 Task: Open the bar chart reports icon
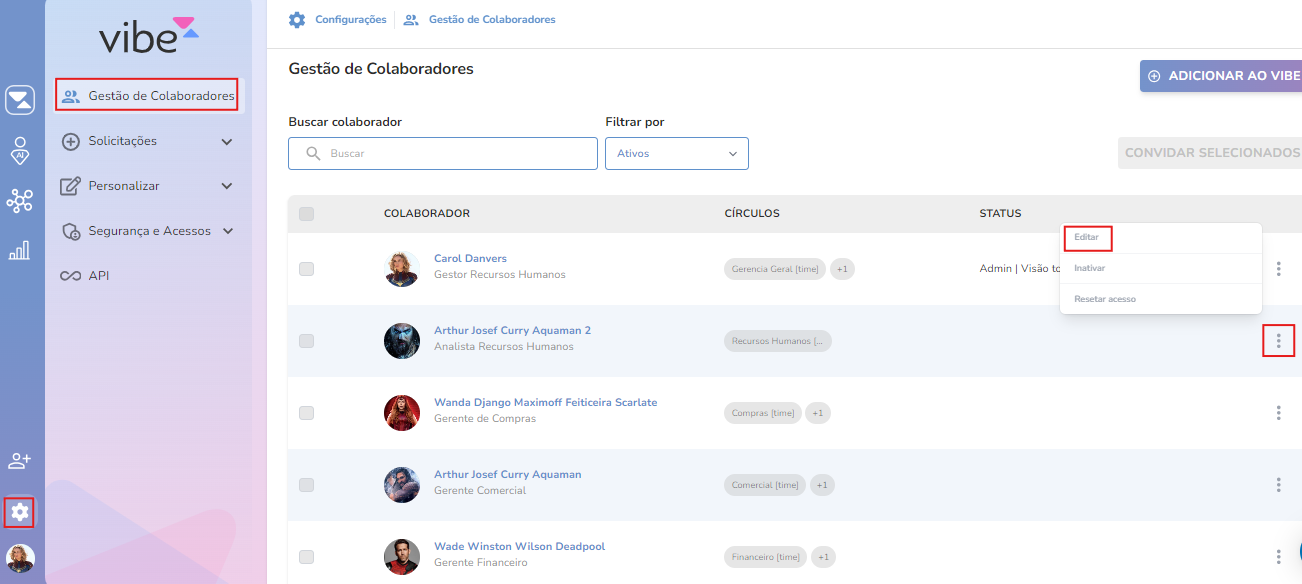coord(19,251)
